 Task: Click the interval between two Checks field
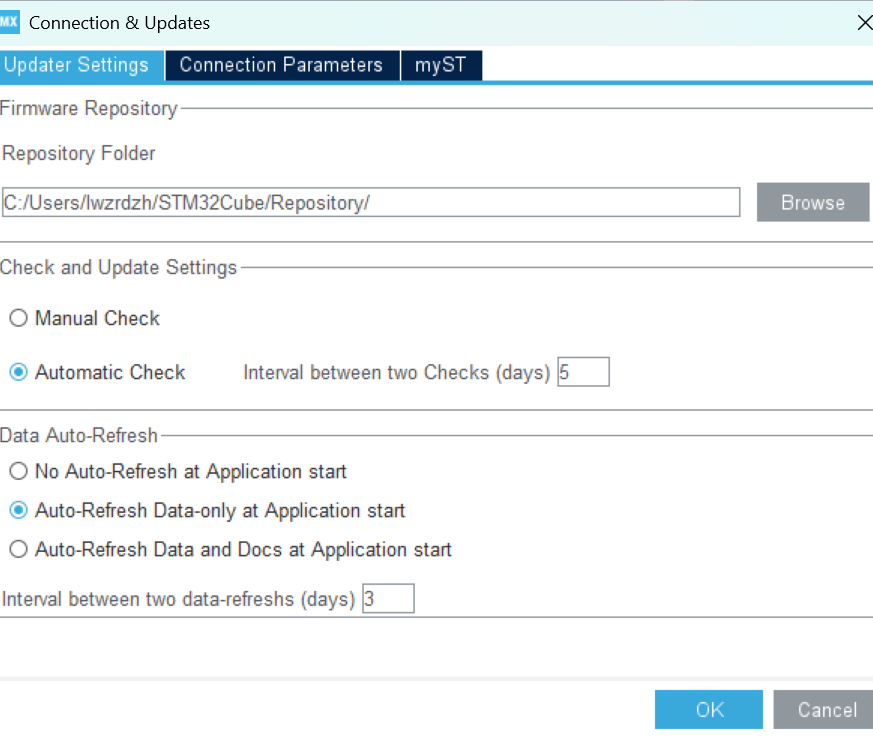coord(583,372)
